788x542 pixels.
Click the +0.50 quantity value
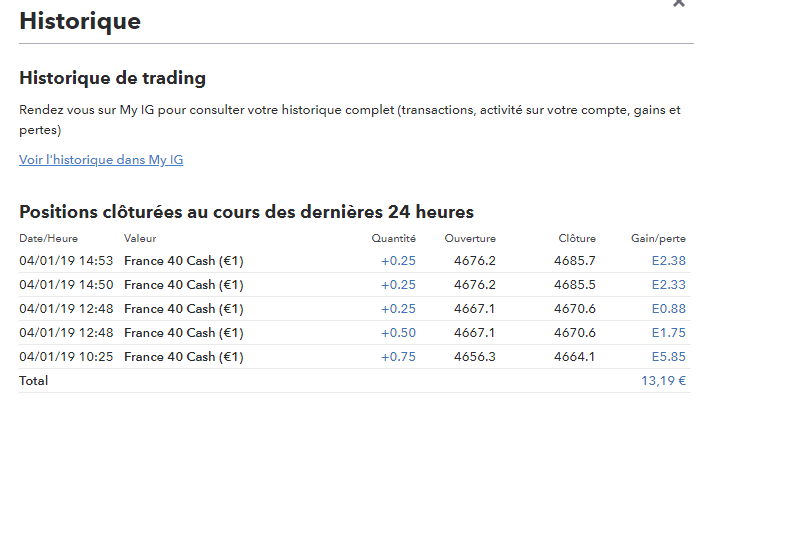point(398,333)
